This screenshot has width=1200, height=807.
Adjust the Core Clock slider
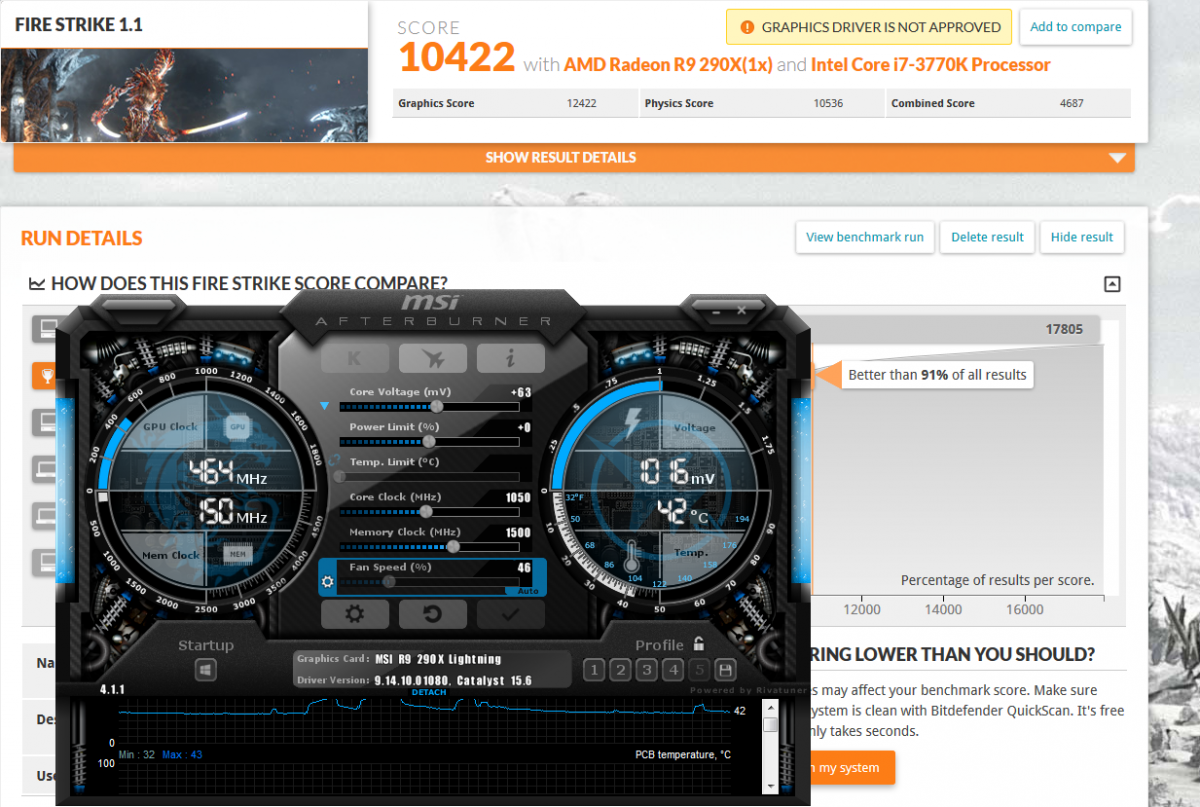[x=430, y=512]
